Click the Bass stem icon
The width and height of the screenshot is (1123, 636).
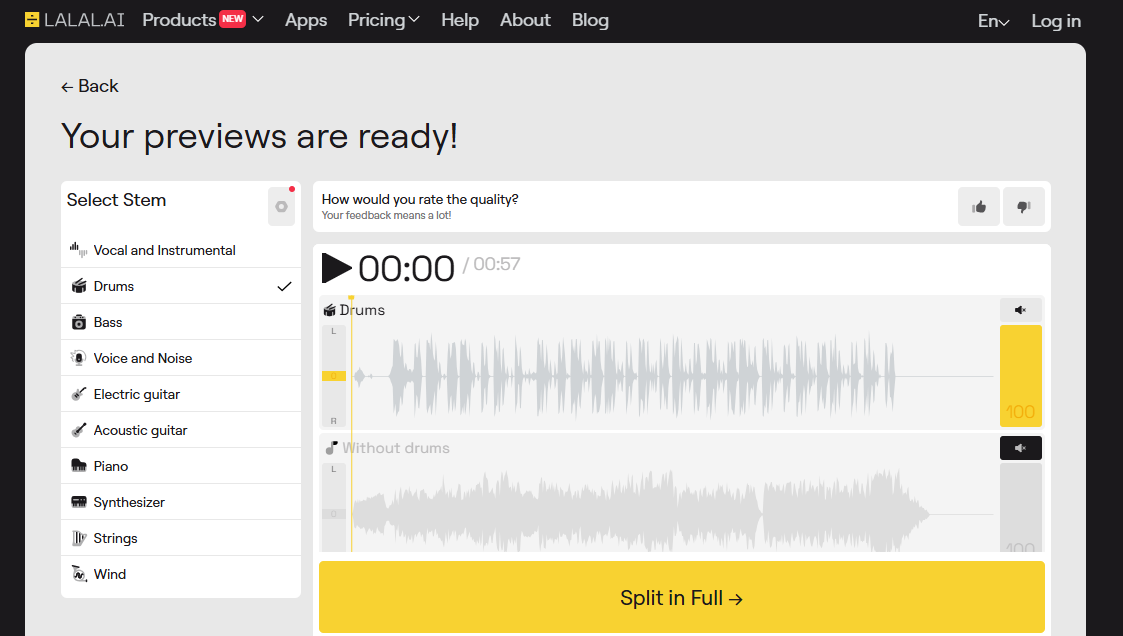(x=79, y=322)
